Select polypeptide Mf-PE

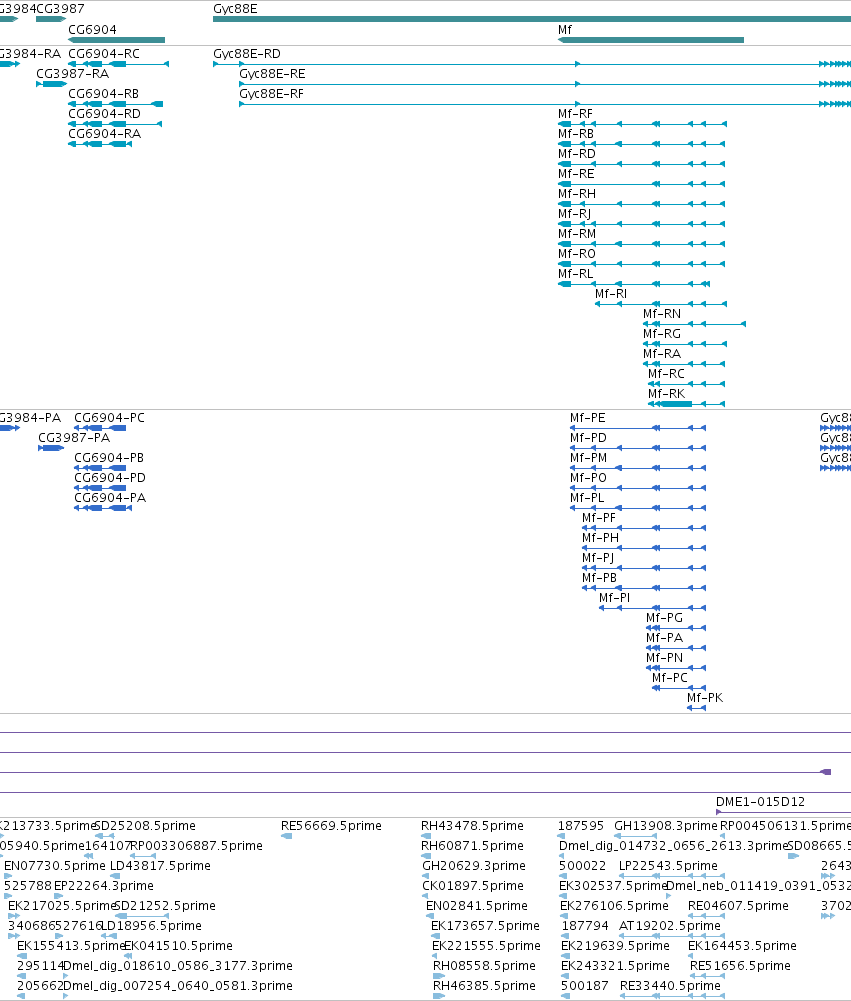click(587, 418)
